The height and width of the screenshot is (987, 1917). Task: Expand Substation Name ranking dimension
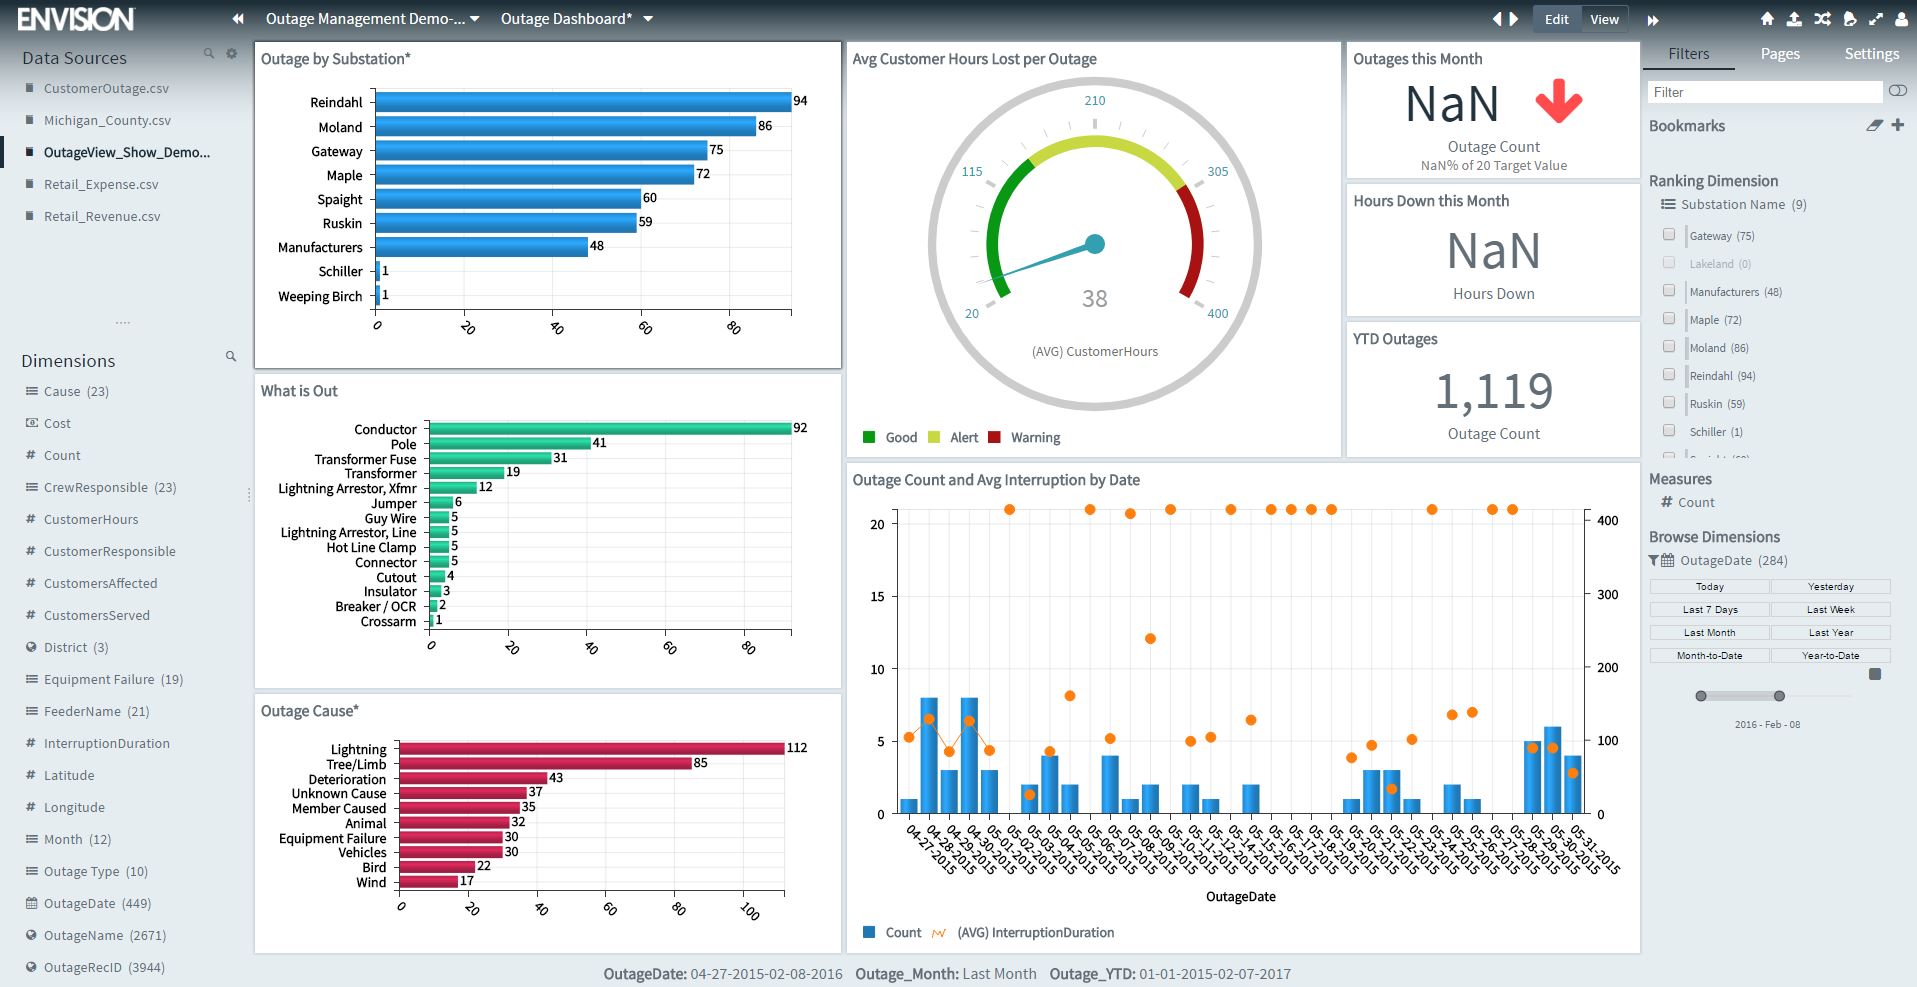1733,204
